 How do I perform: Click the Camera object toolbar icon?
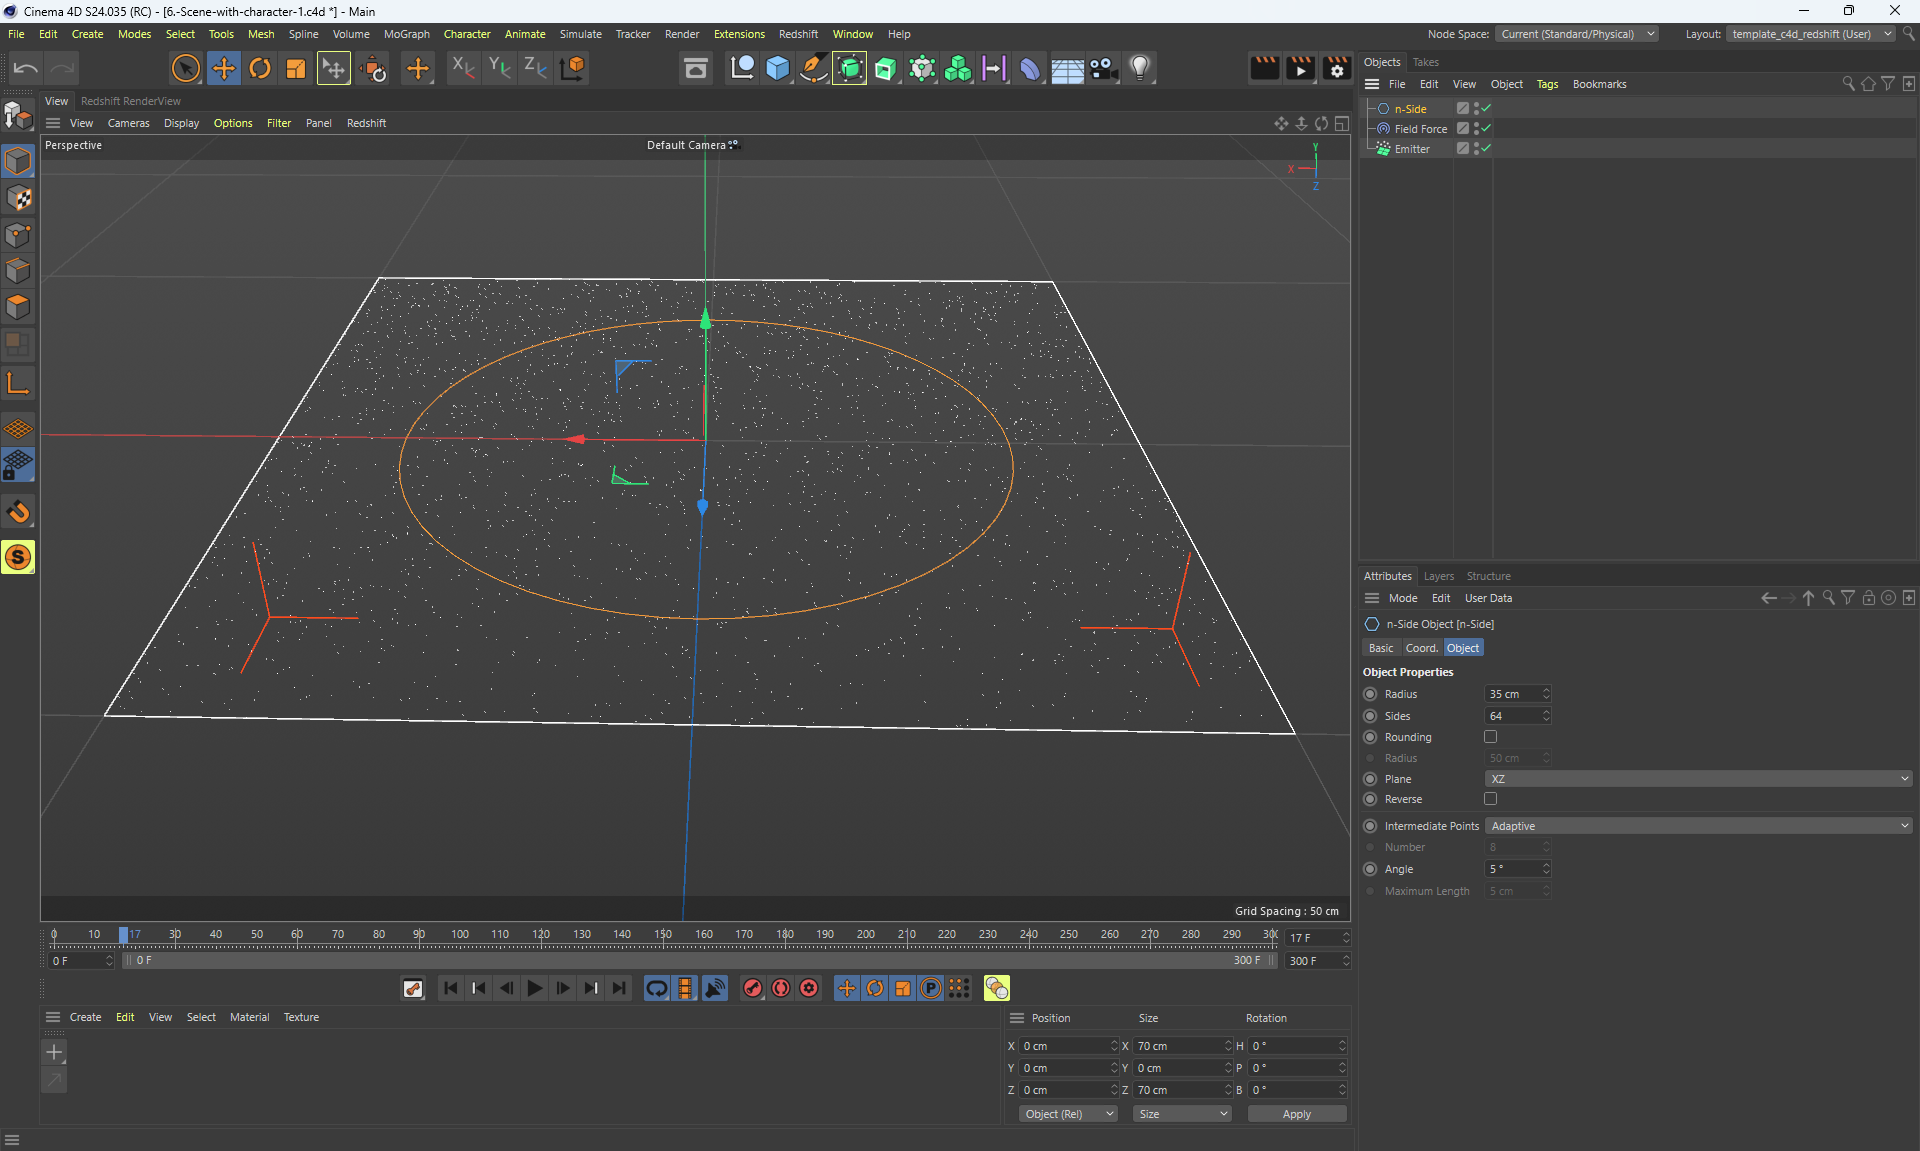1103,68
